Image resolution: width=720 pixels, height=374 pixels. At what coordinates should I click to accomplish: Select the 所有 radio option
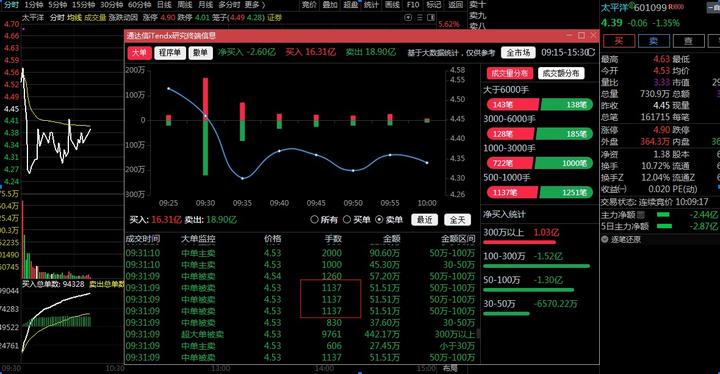coord(314,220)
